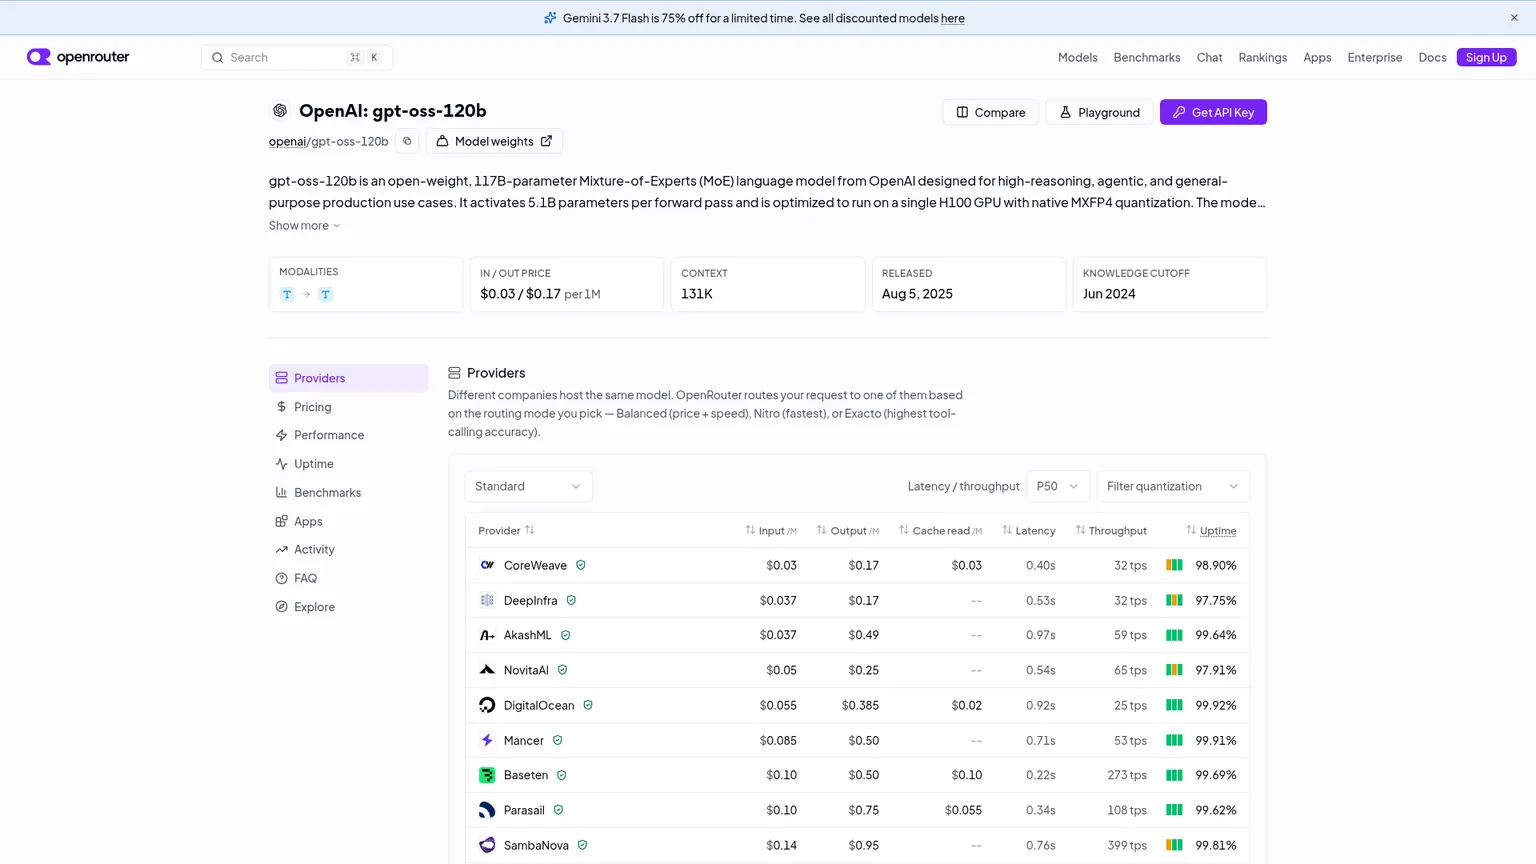Open the Docs nav item
The image size is (1536, 864).
[x=1432, y=57]
